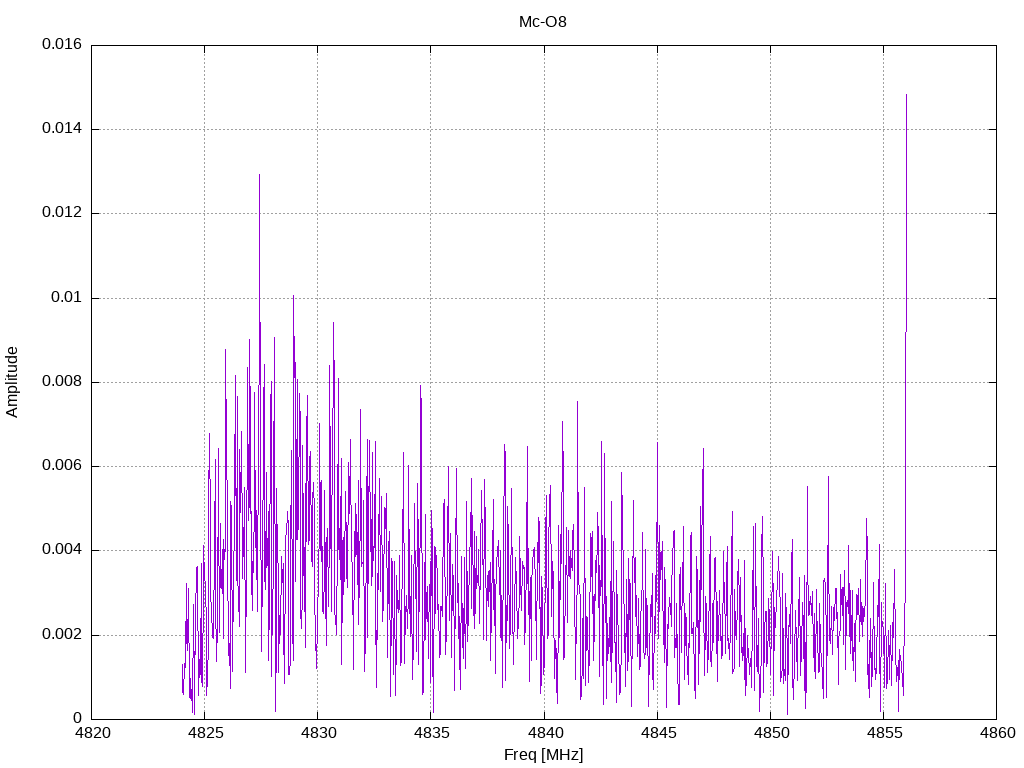Click the 0 y-axis tick label
Screen dimensions: 1024x768
[78, 719]
